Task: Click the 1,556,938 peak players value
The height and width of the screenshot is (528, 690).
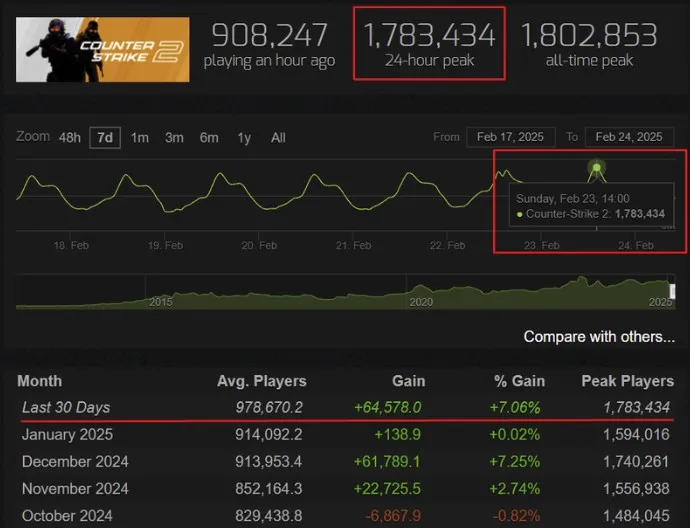Action: tap(636, 489)
